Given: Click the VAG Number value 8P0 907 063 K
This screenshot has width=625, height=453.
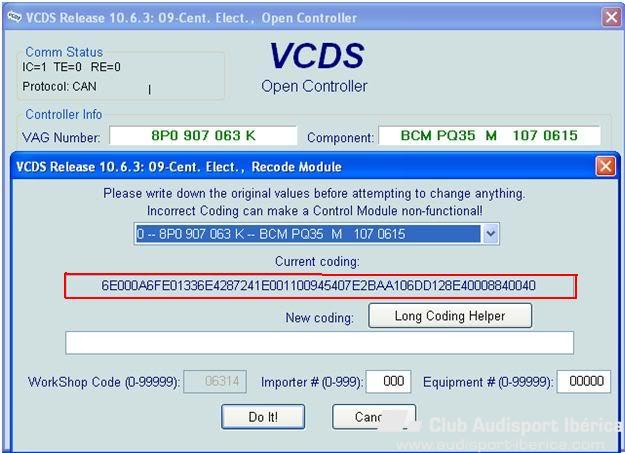Looking at the screenshot, I should [x=203, y=136].
